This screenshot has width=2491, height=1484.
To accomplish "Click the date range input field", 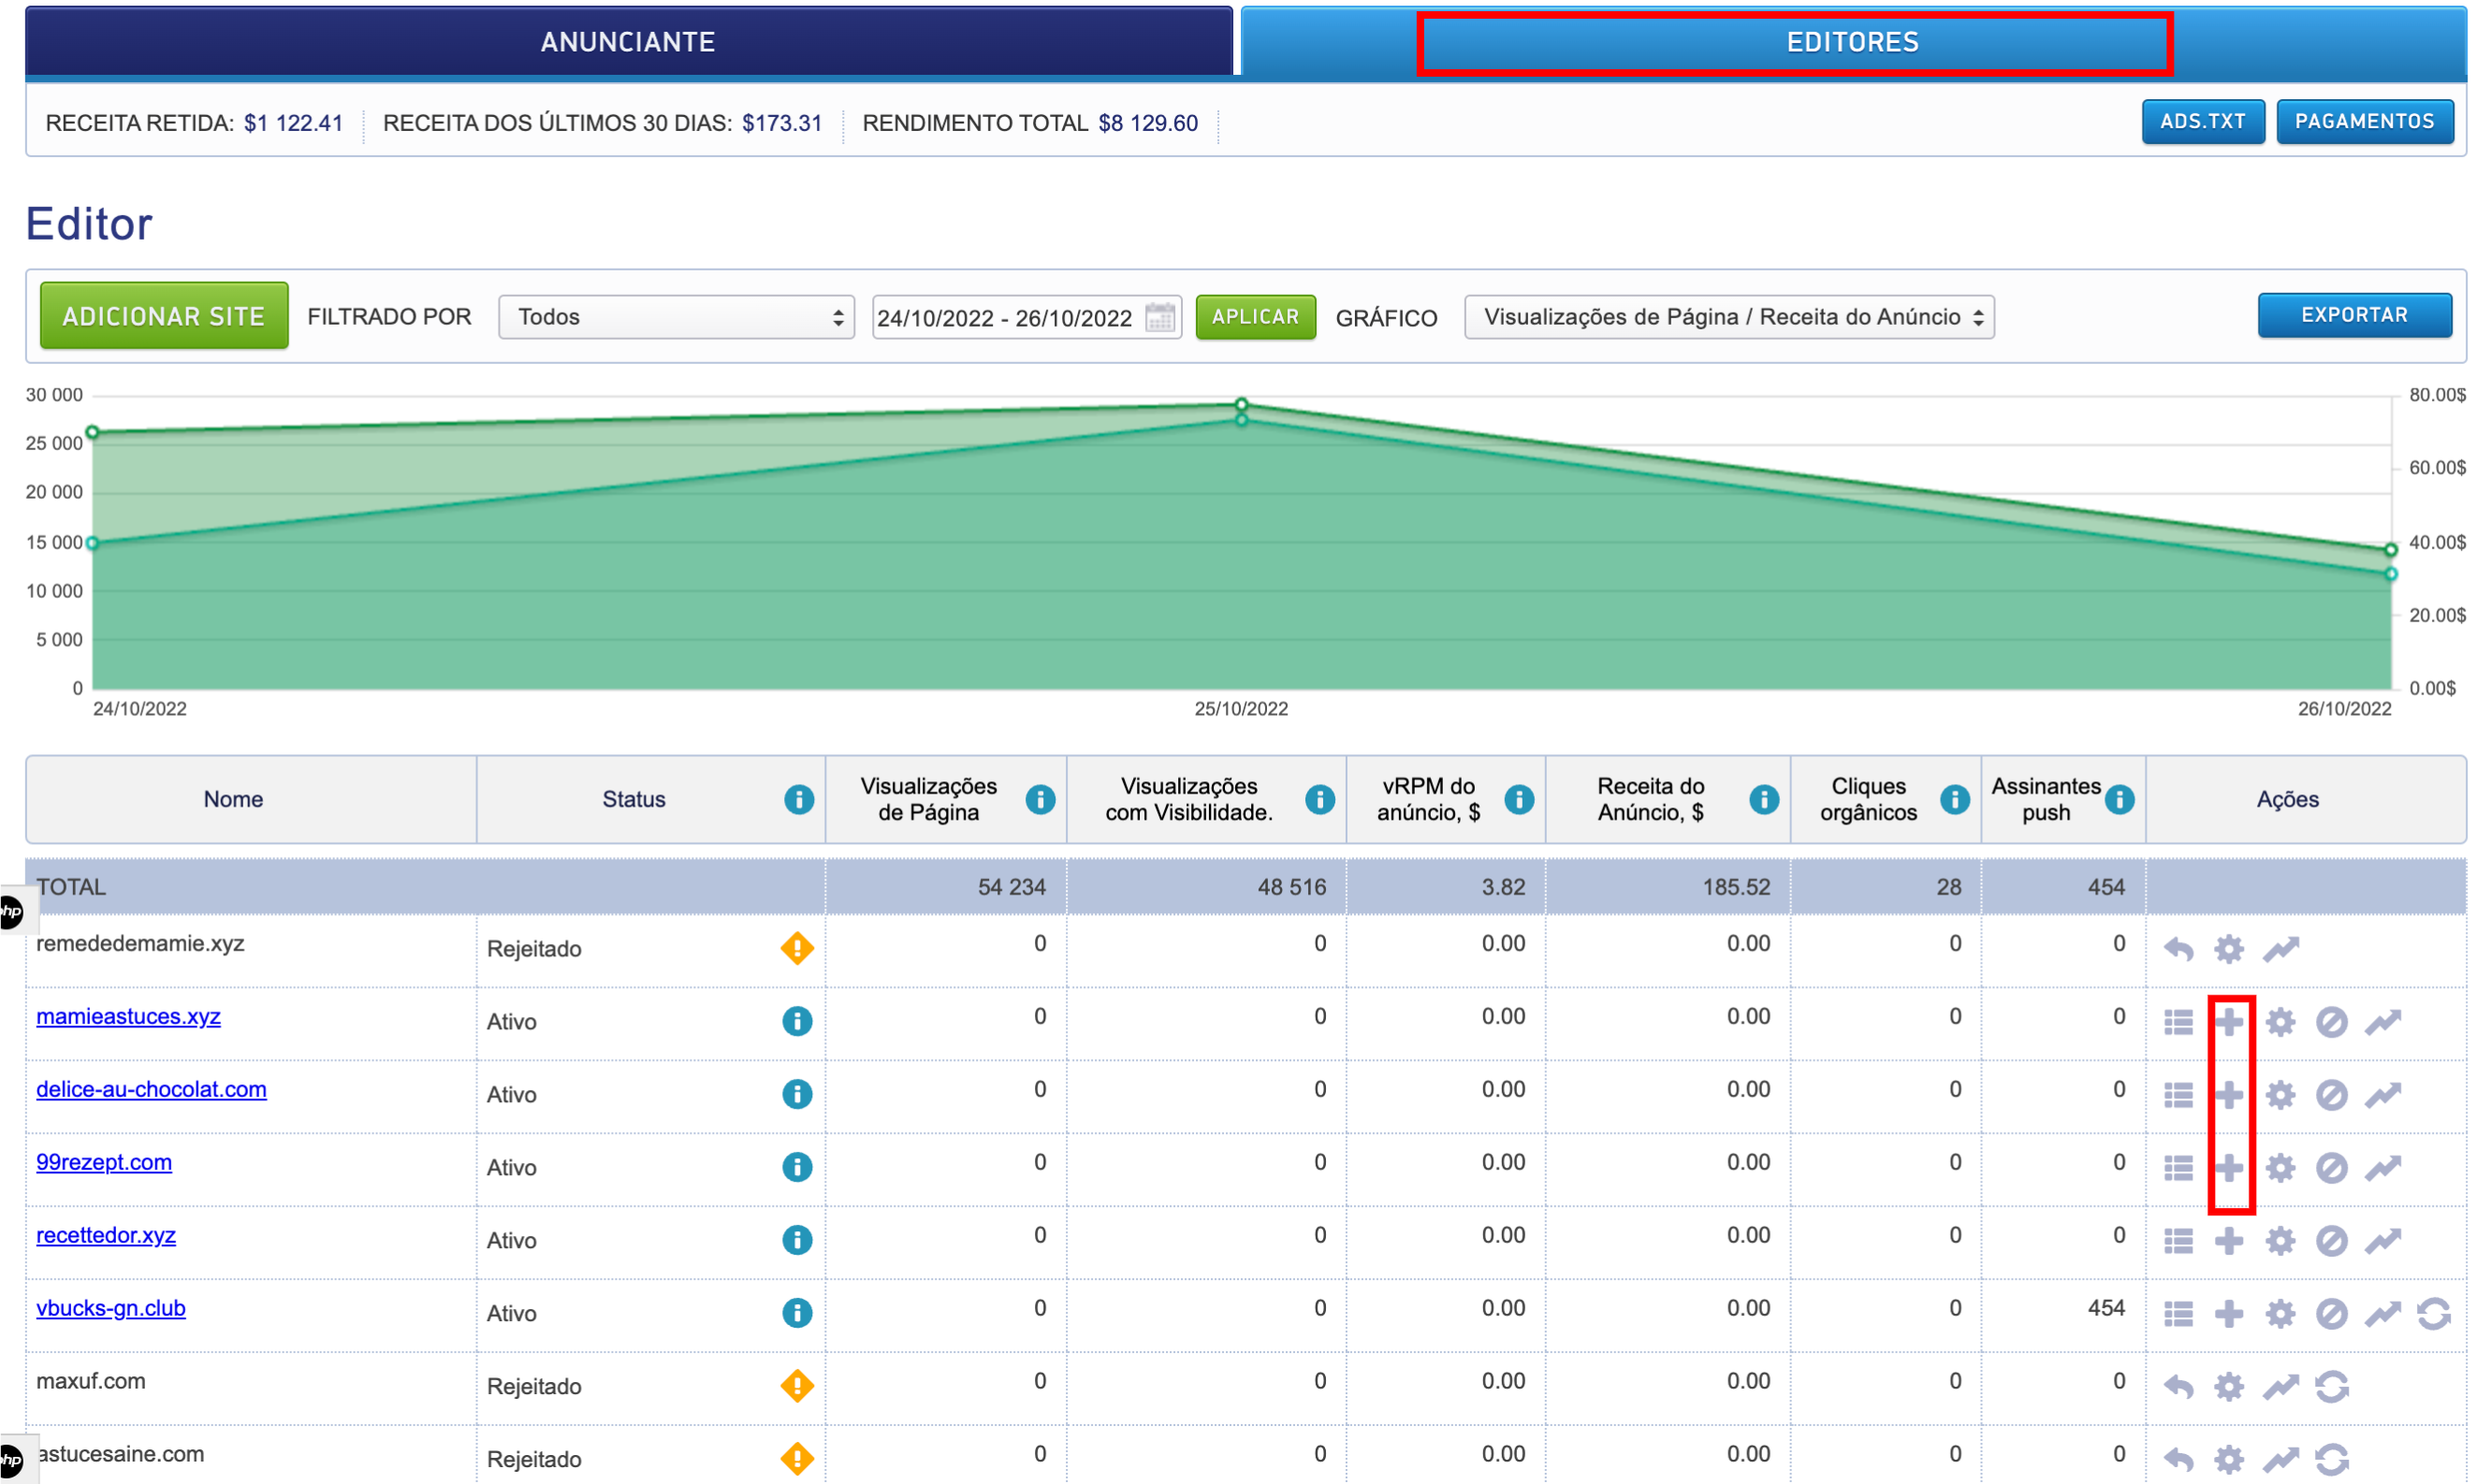I will [1005, 318].
